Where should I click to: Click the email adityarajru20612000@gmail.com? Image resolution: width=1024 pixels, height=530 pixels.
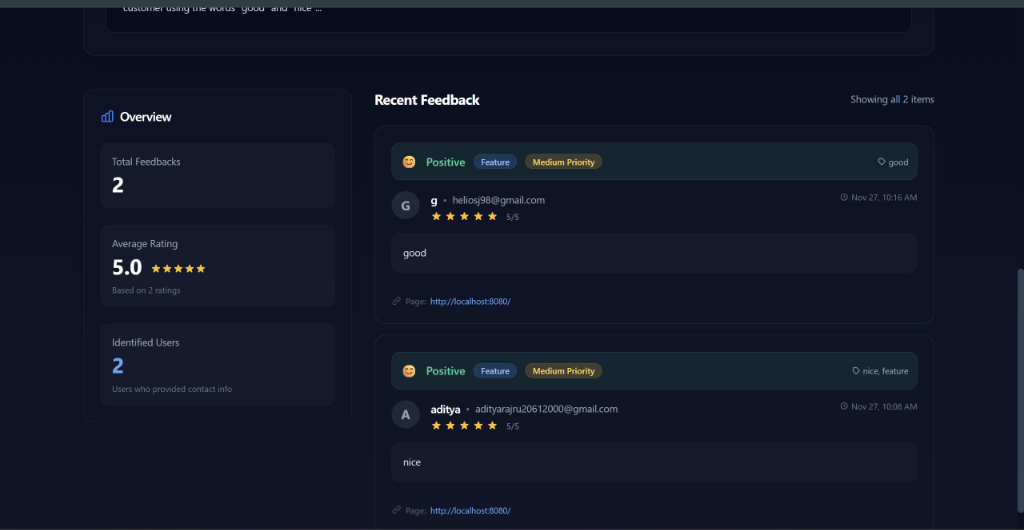tap(547, 409)
